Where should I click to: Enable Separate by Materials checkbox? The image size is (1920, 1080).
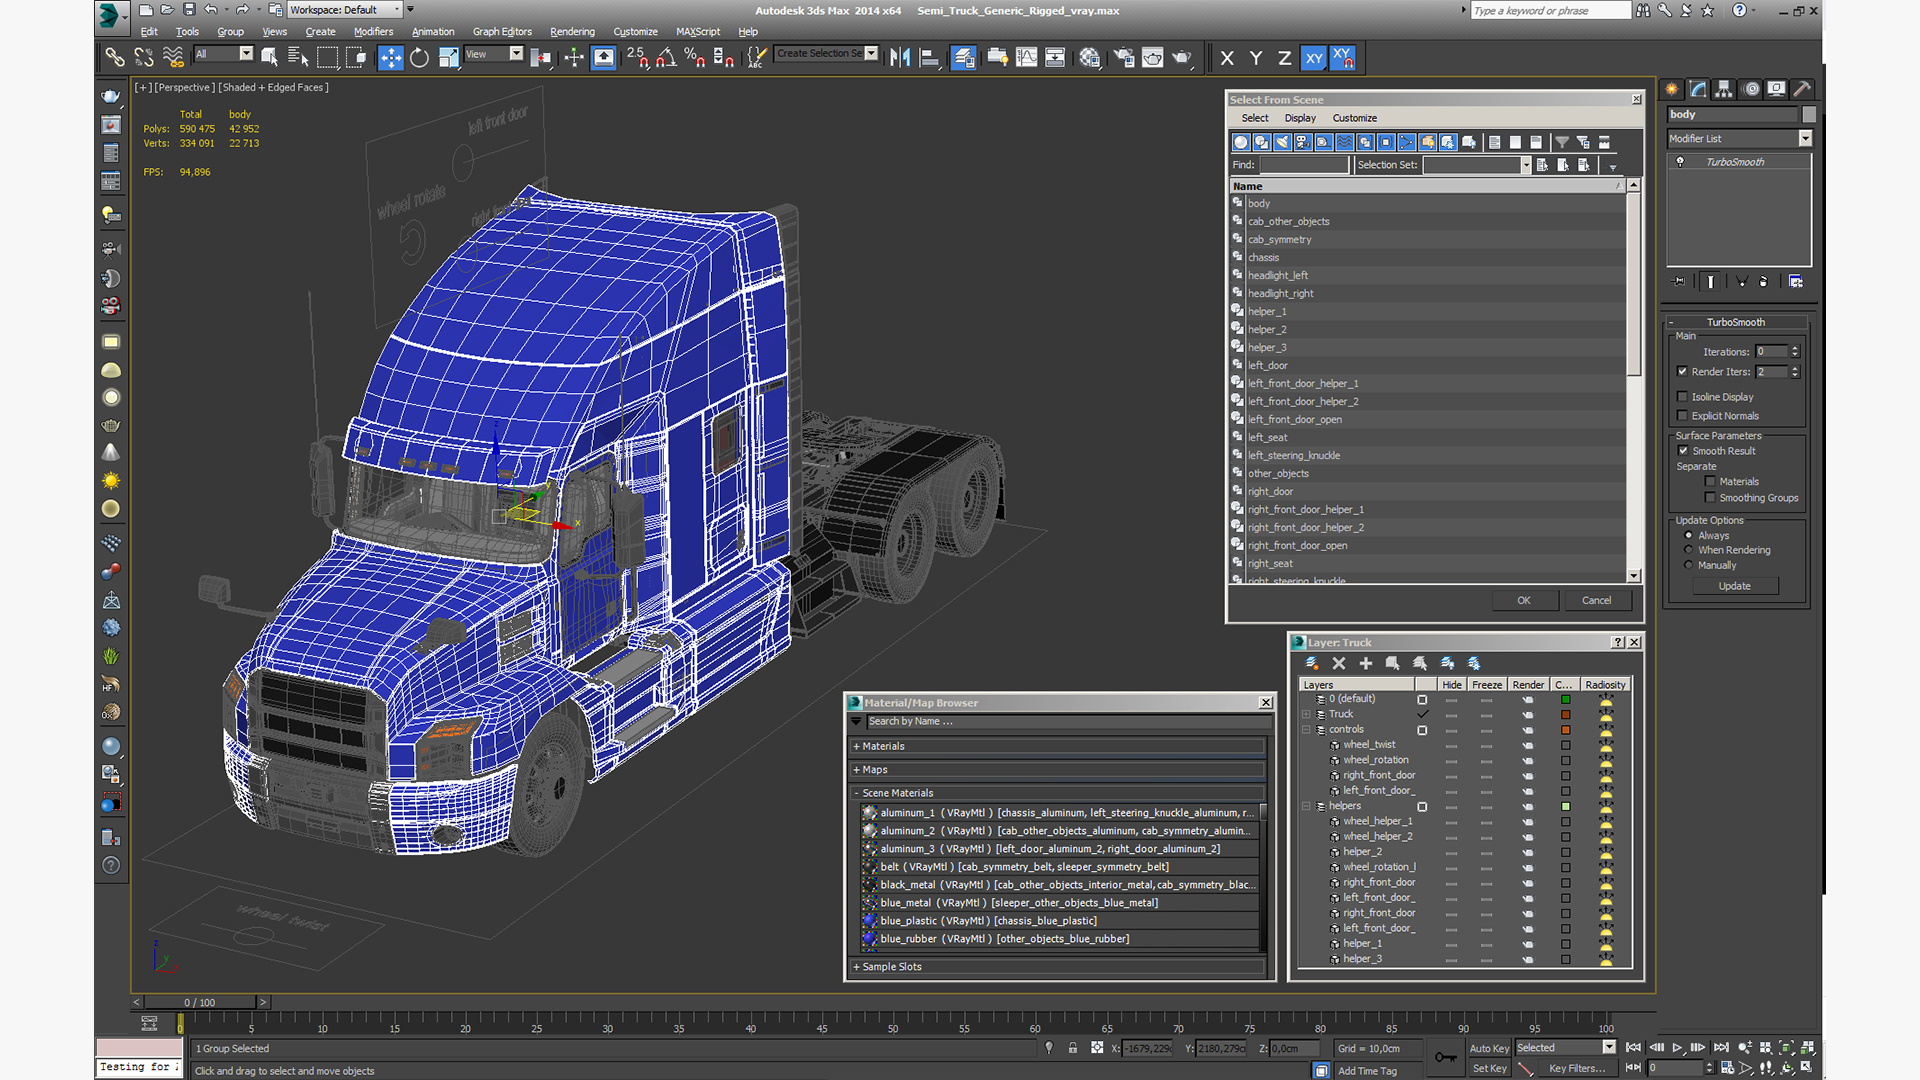[x=1710, y=482]
